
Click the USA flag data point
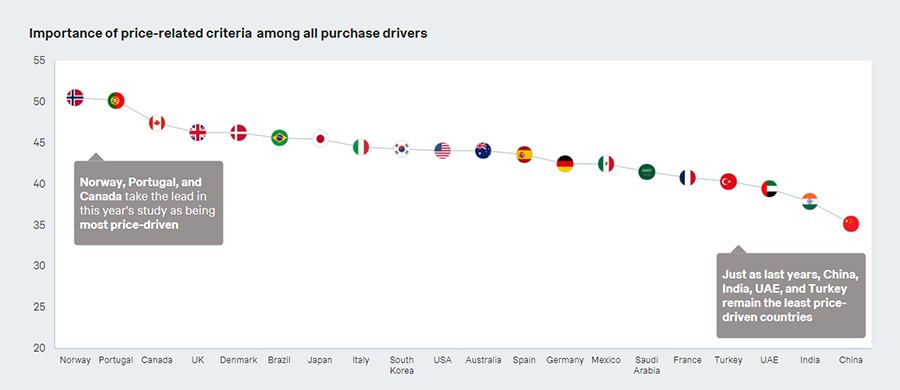tap(443, 150)
